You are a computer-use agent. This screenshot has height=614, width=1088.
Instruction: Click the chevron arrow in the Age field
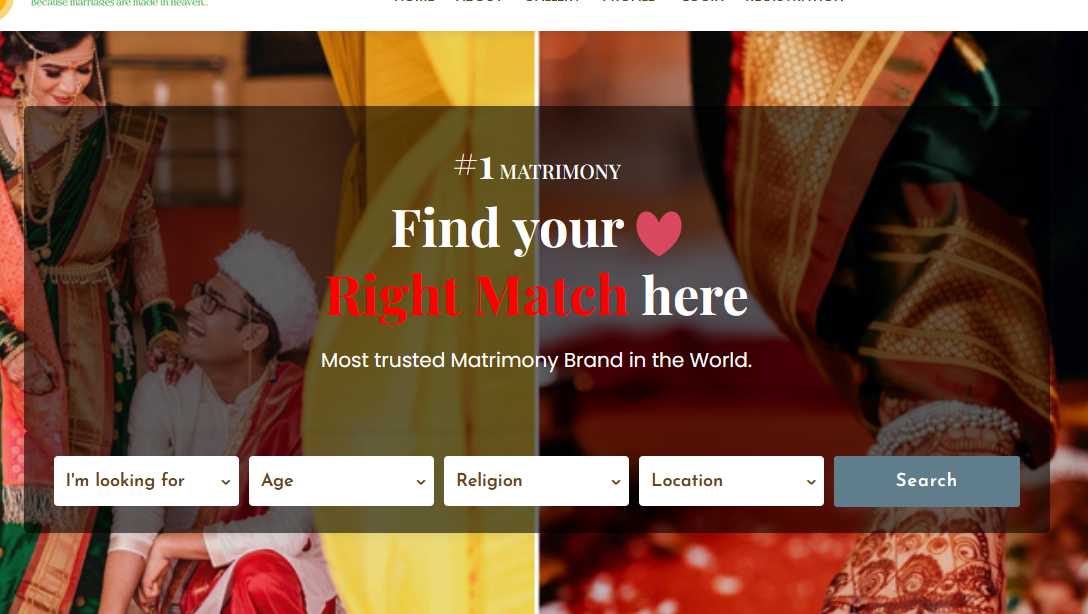click(420, 481)
